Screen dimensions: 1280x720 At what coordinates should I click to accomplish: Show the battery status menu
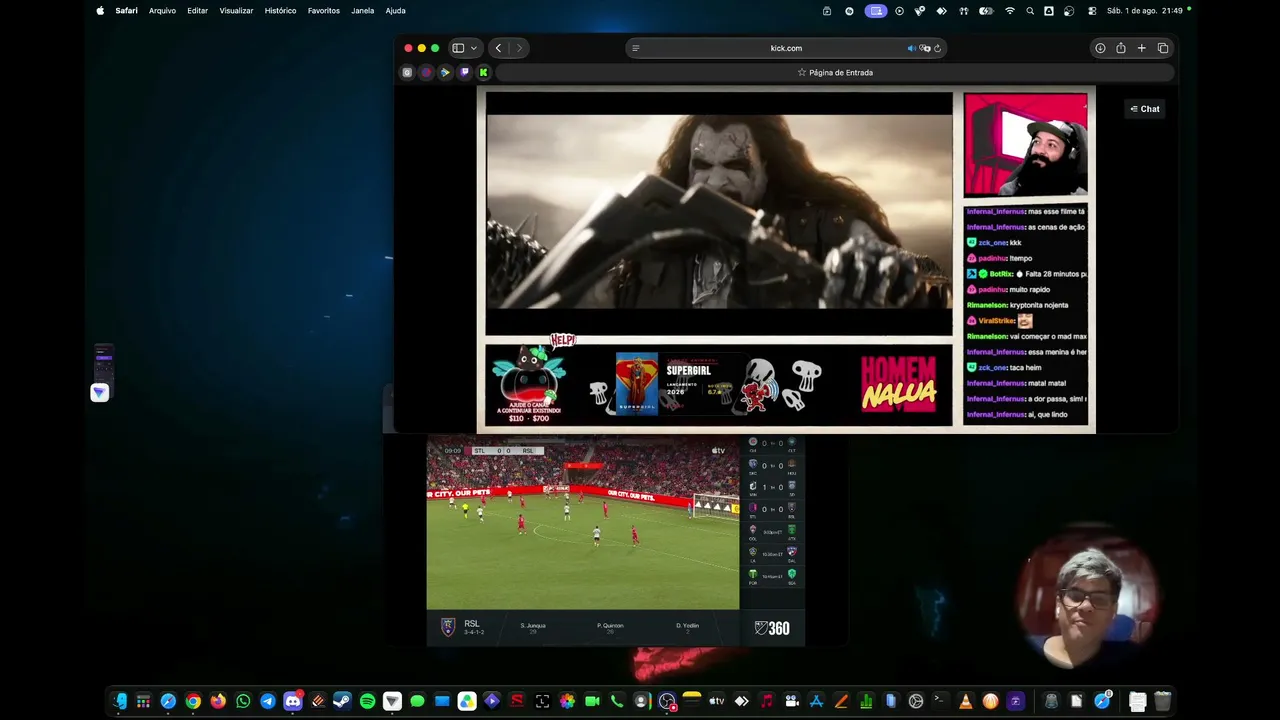(986, 11)
